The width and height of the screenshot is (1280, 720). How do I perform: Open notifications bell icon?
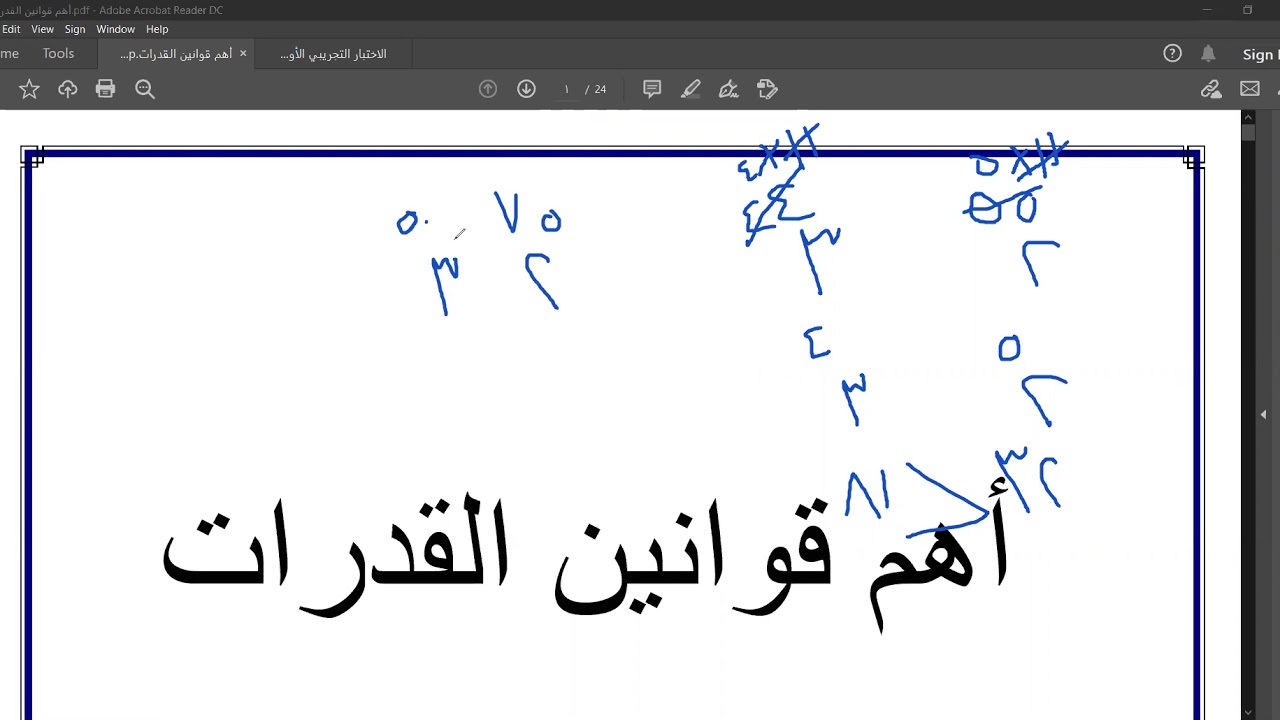(x=1208, y=54)
